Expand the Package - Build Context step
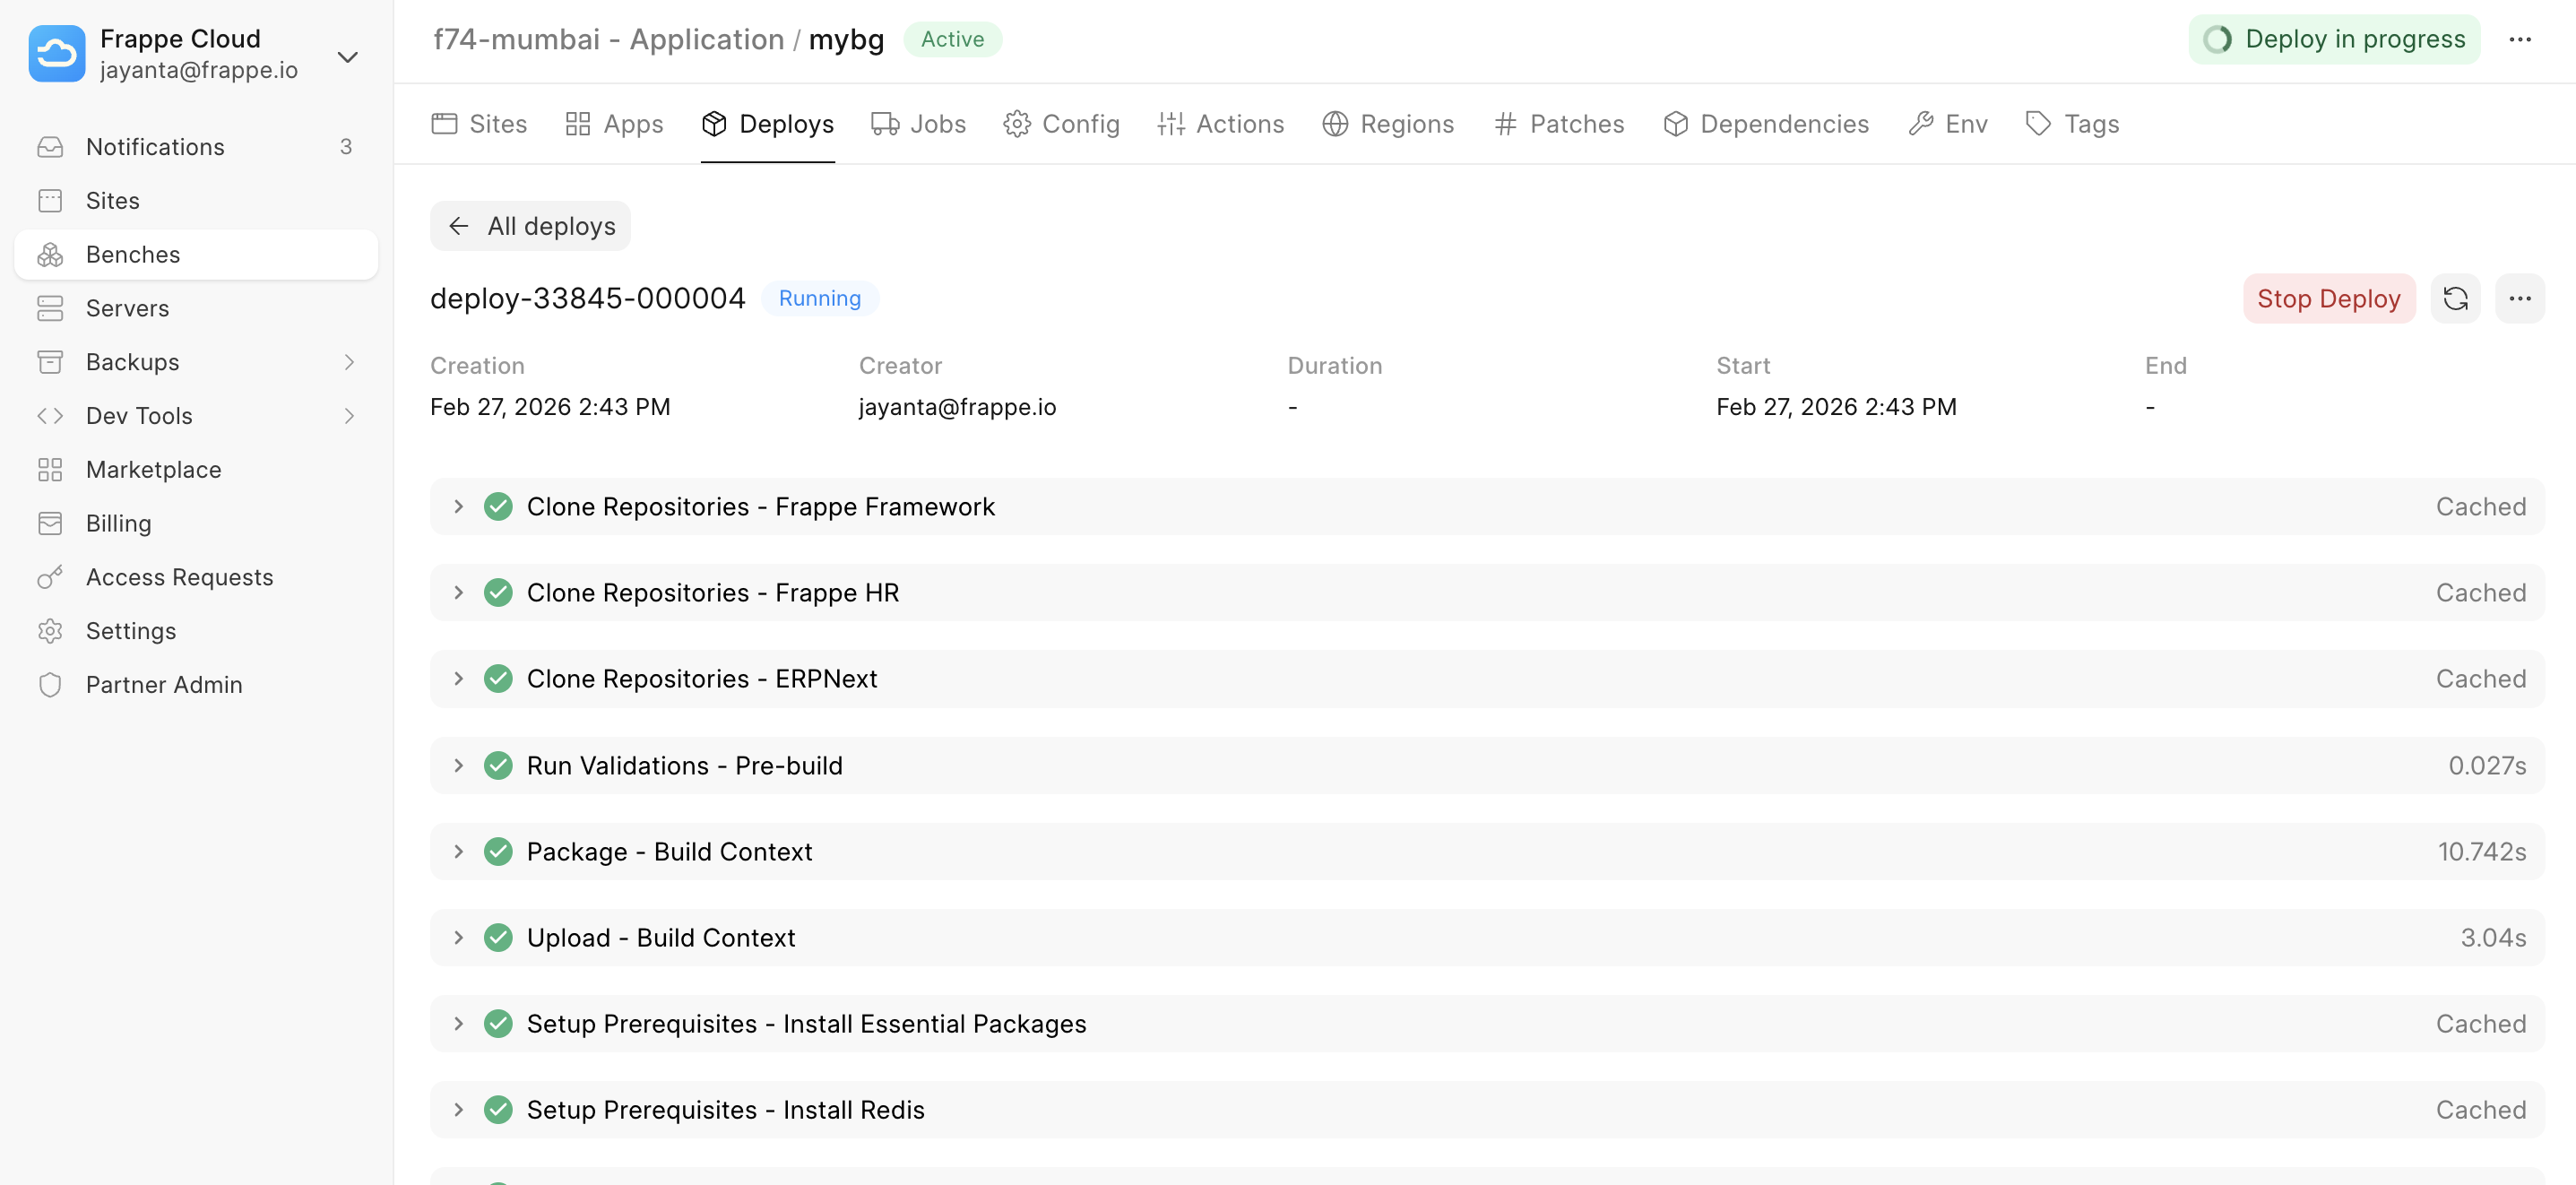This screenshot has width=2576, height=1185. pyautogui.click(x=458, y=852)
